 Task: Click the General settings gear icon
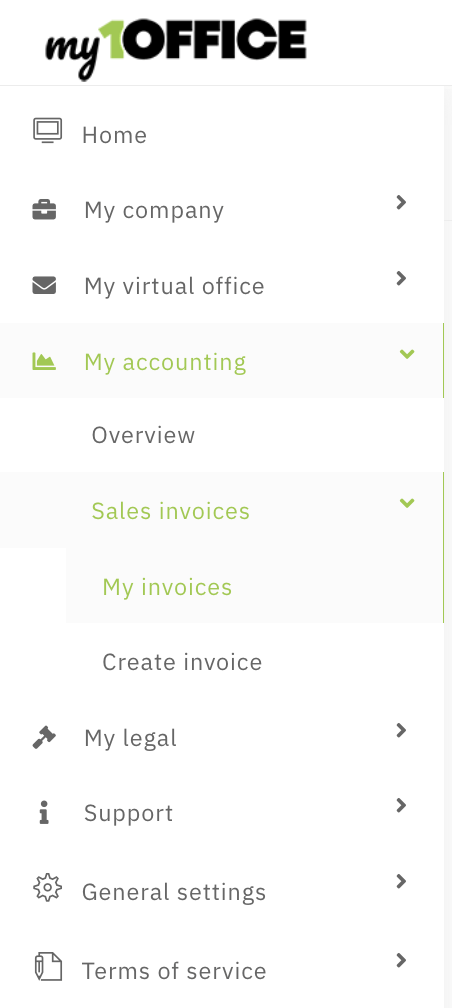[48, 889]
